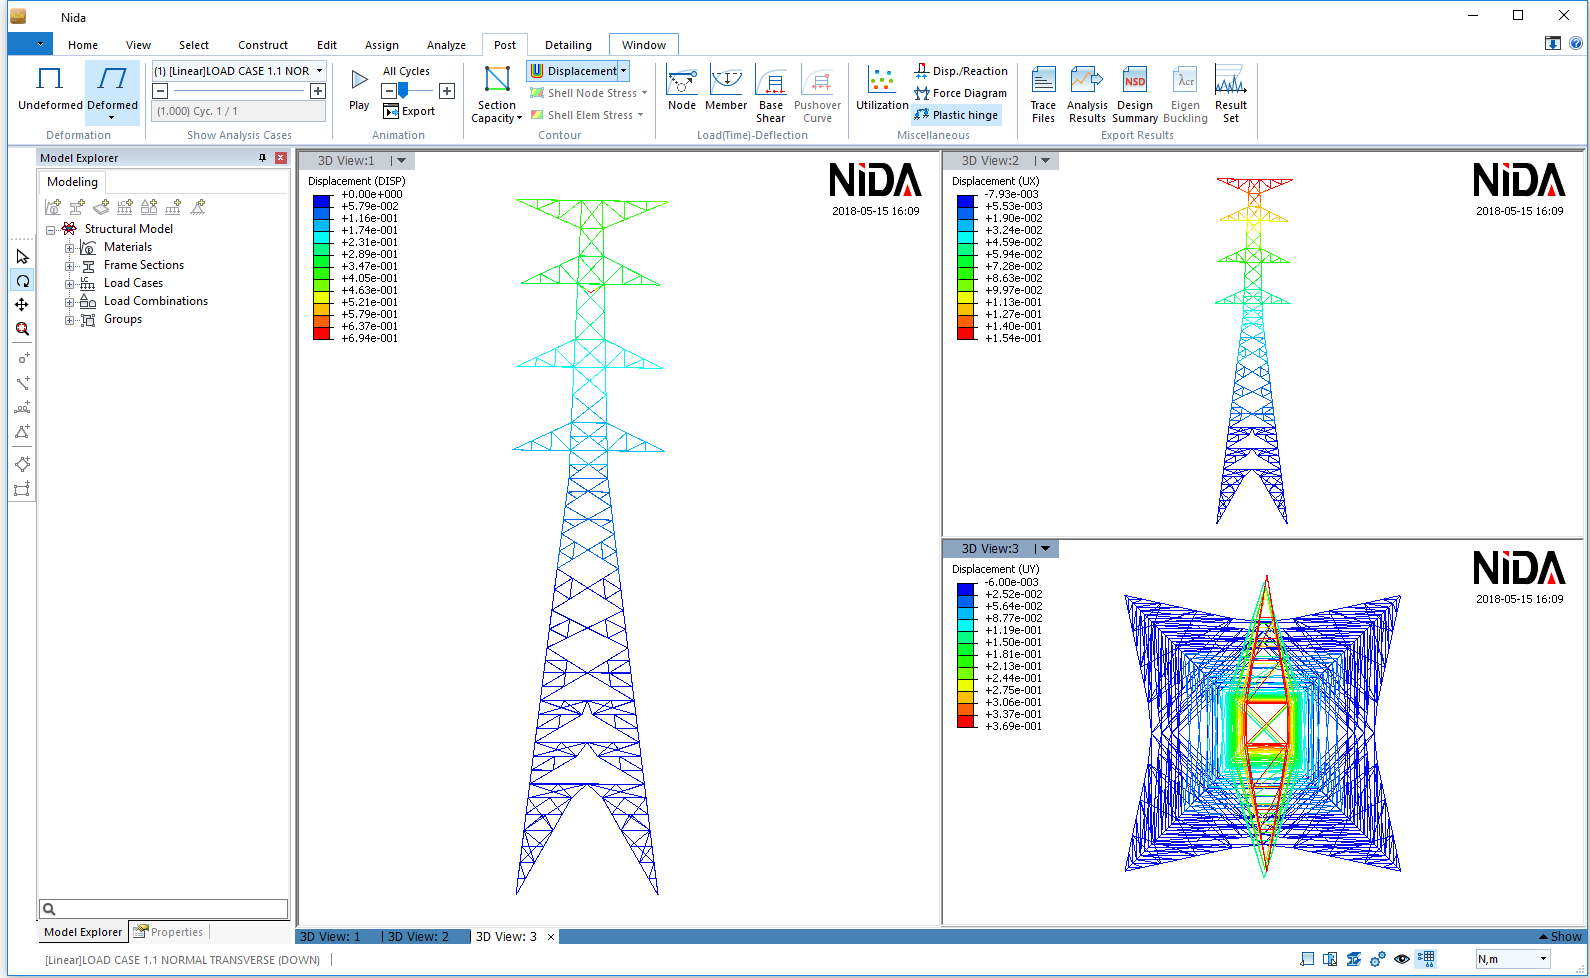
Task: Open Member load-deflection plot
Action: 726,90
